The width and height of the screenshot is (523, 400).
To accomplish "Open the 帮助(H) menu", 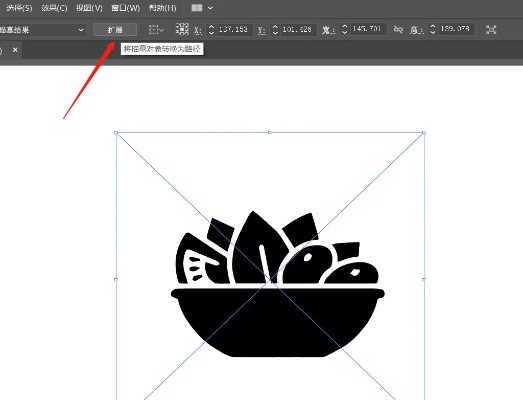I will (162, 8).
